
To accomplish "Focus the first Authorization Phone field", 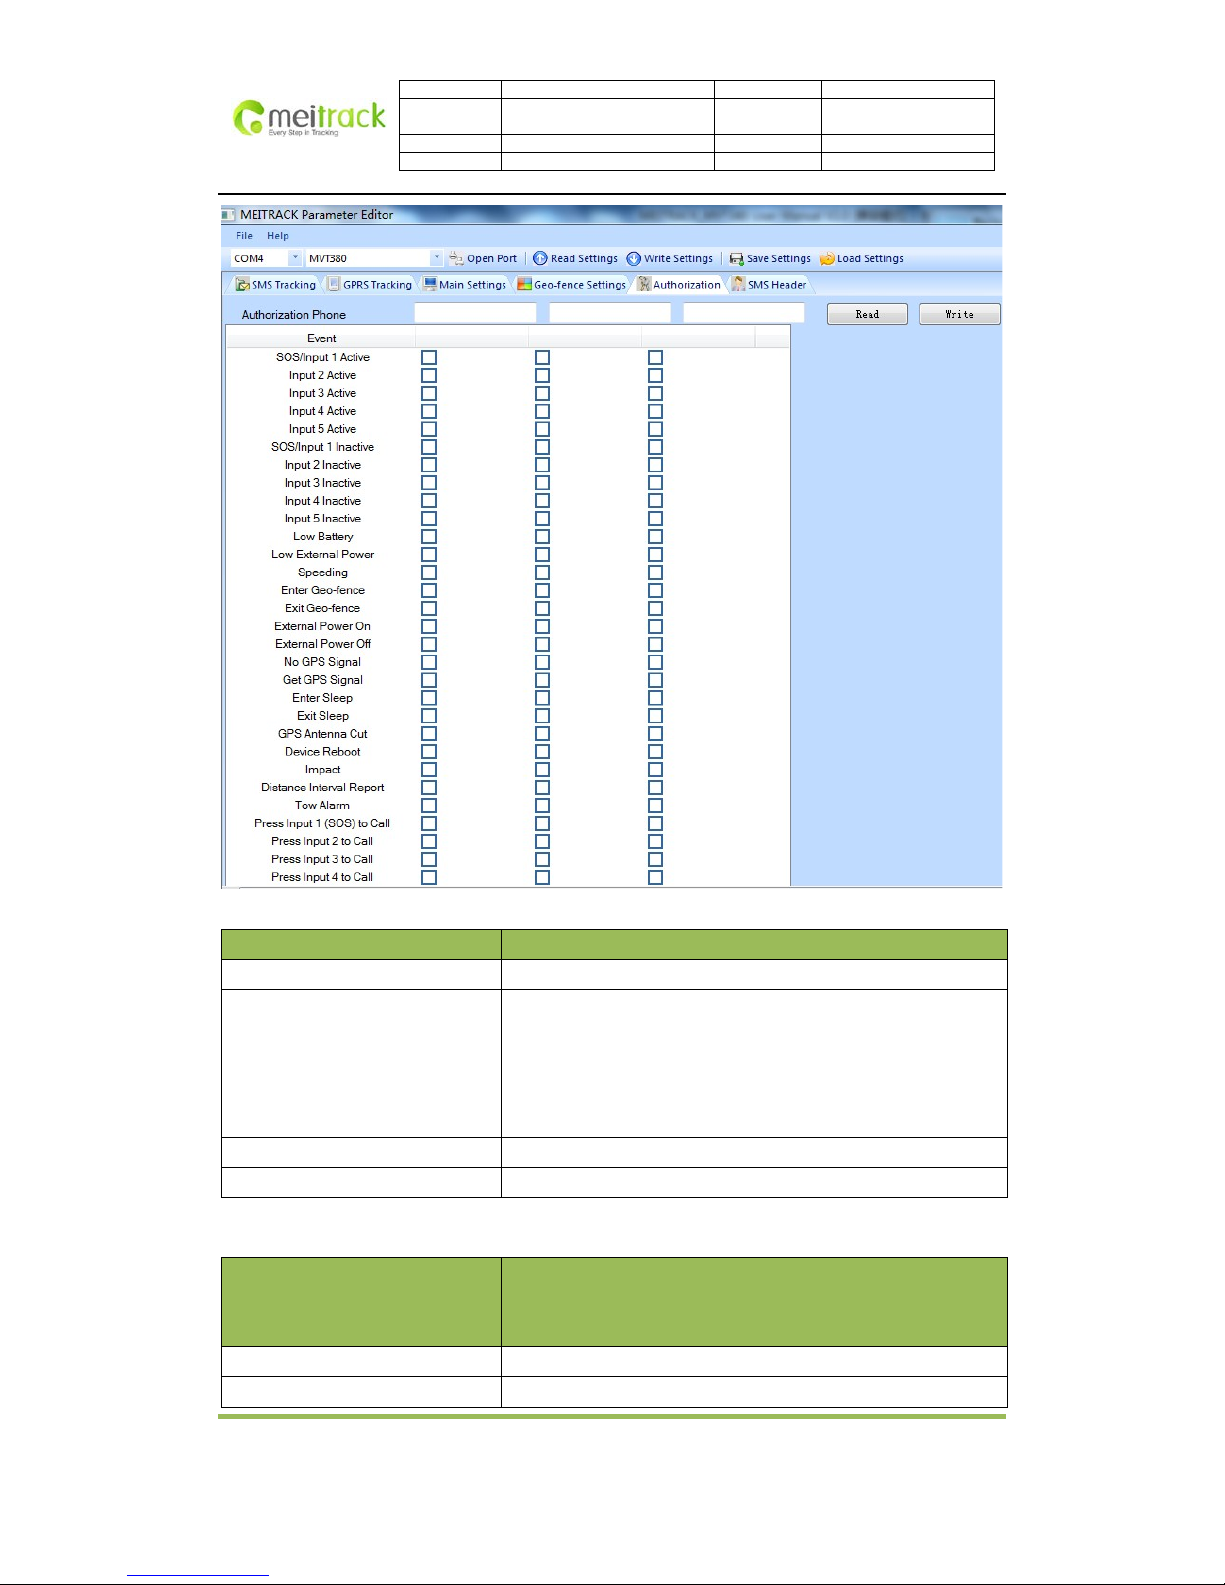I will [x=475, y=313].
